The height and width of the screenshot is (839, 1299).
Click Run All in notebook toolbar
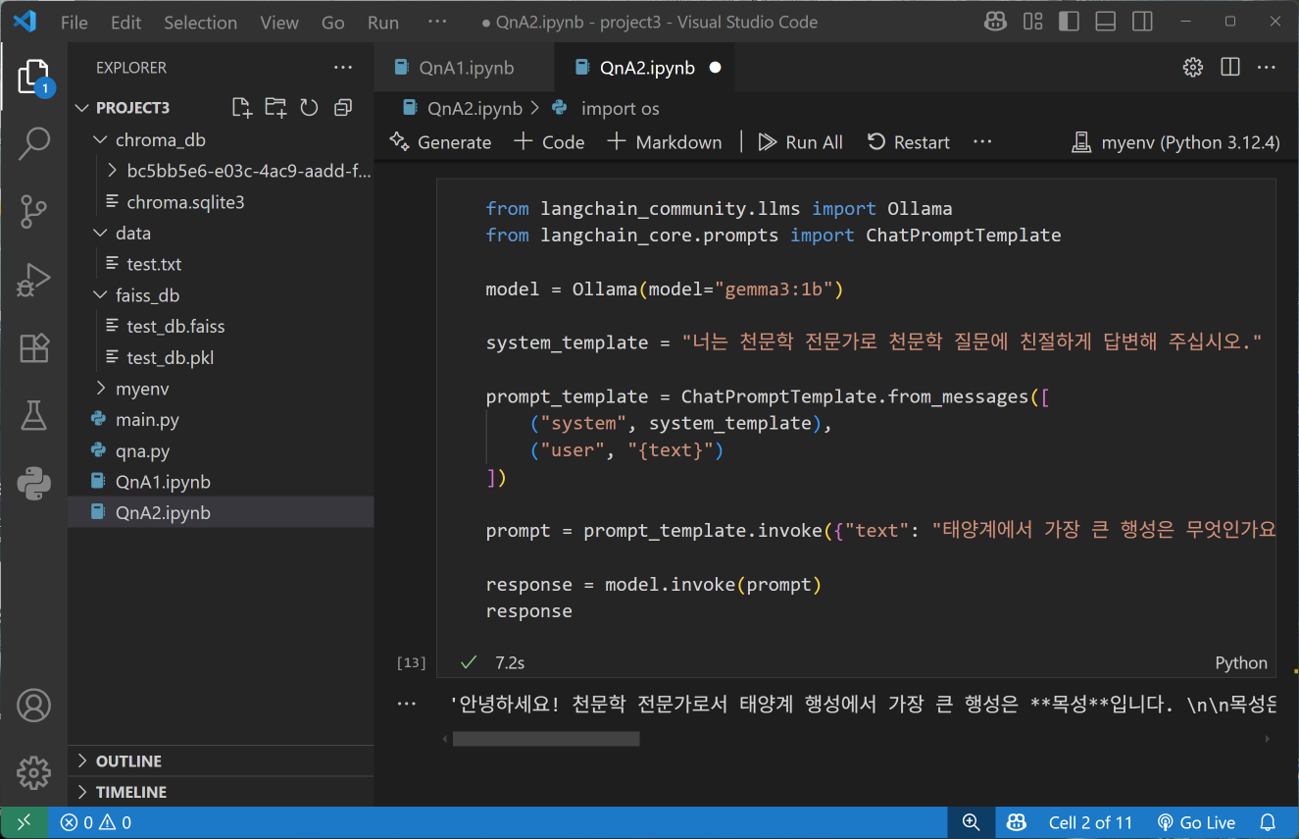[800, 142]
